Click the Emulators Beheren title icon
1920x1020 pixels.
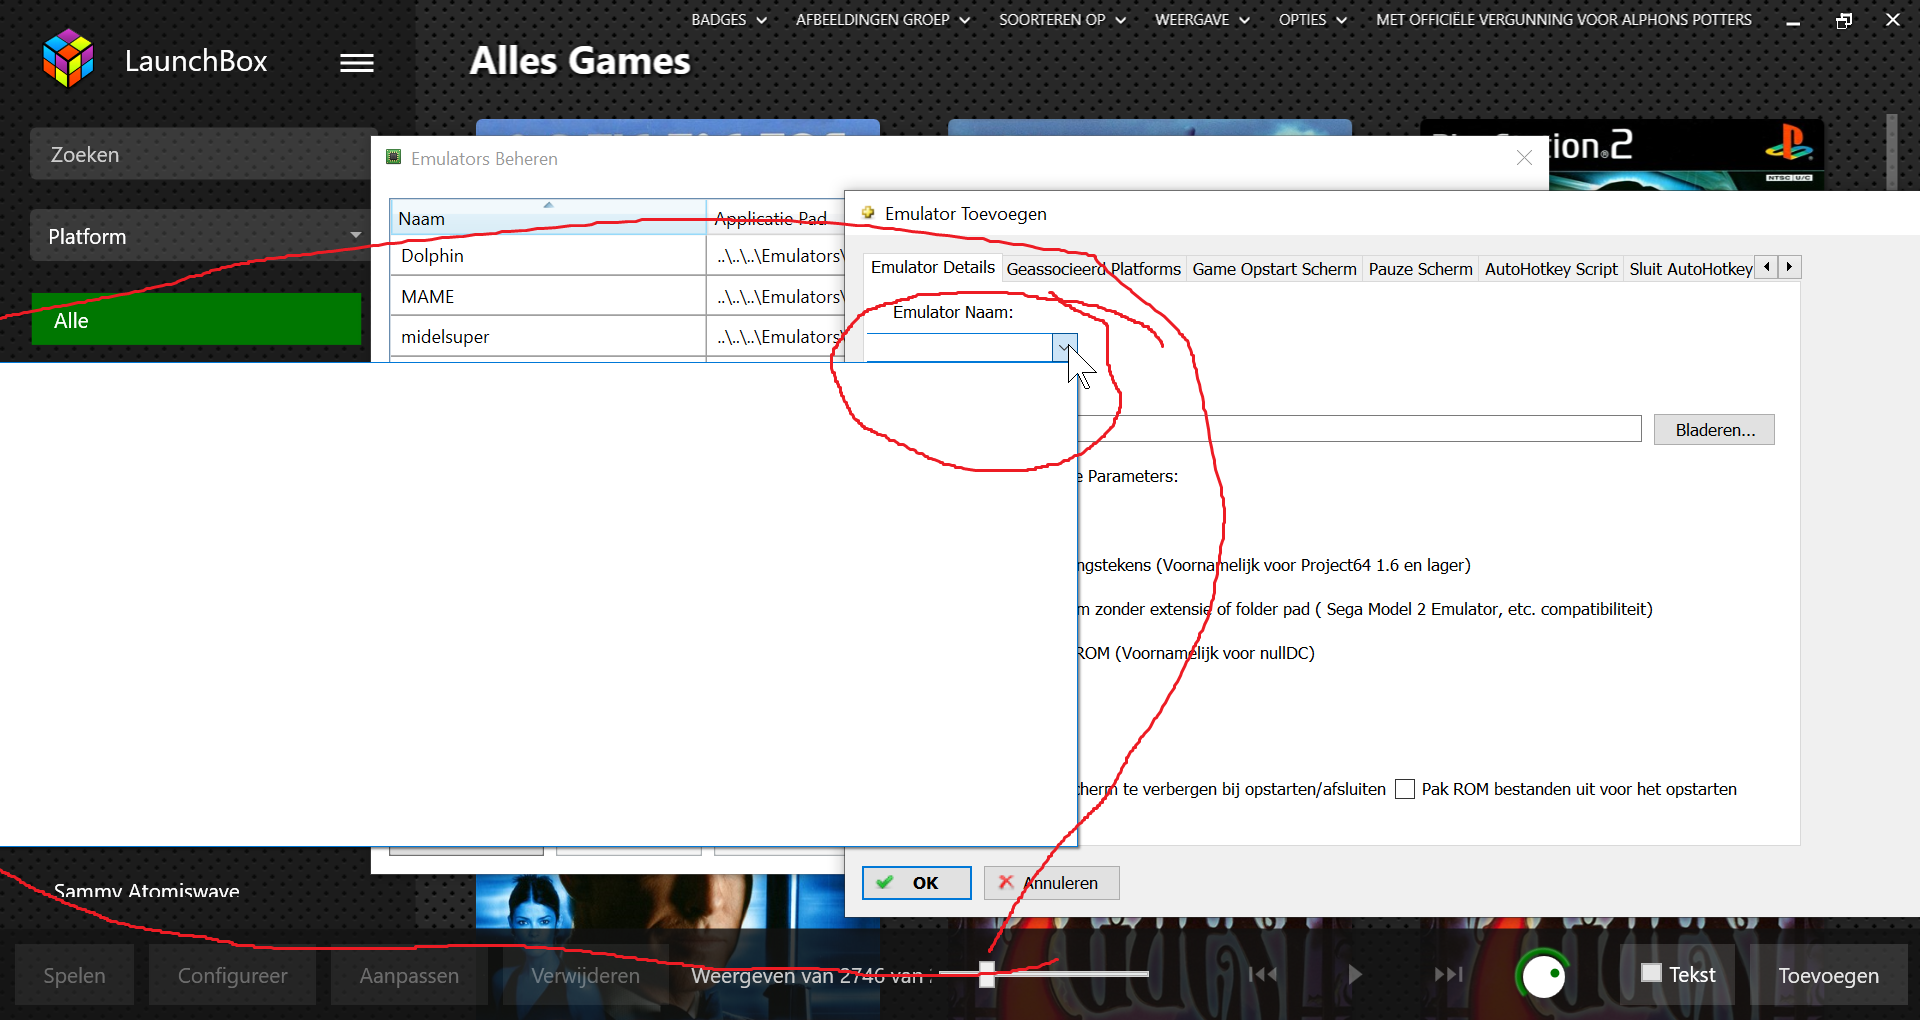[394, 157]
